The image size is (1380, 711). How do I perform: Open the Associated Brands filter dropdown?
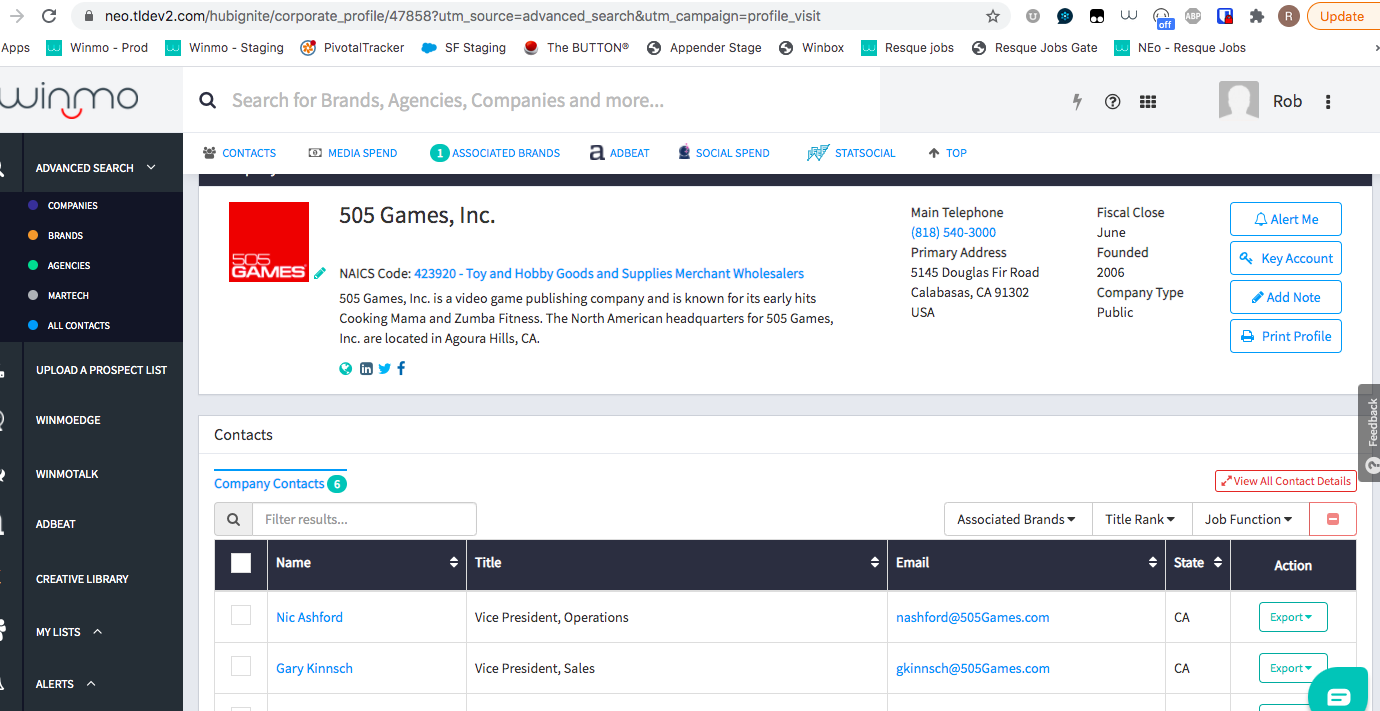(1017, 519)
